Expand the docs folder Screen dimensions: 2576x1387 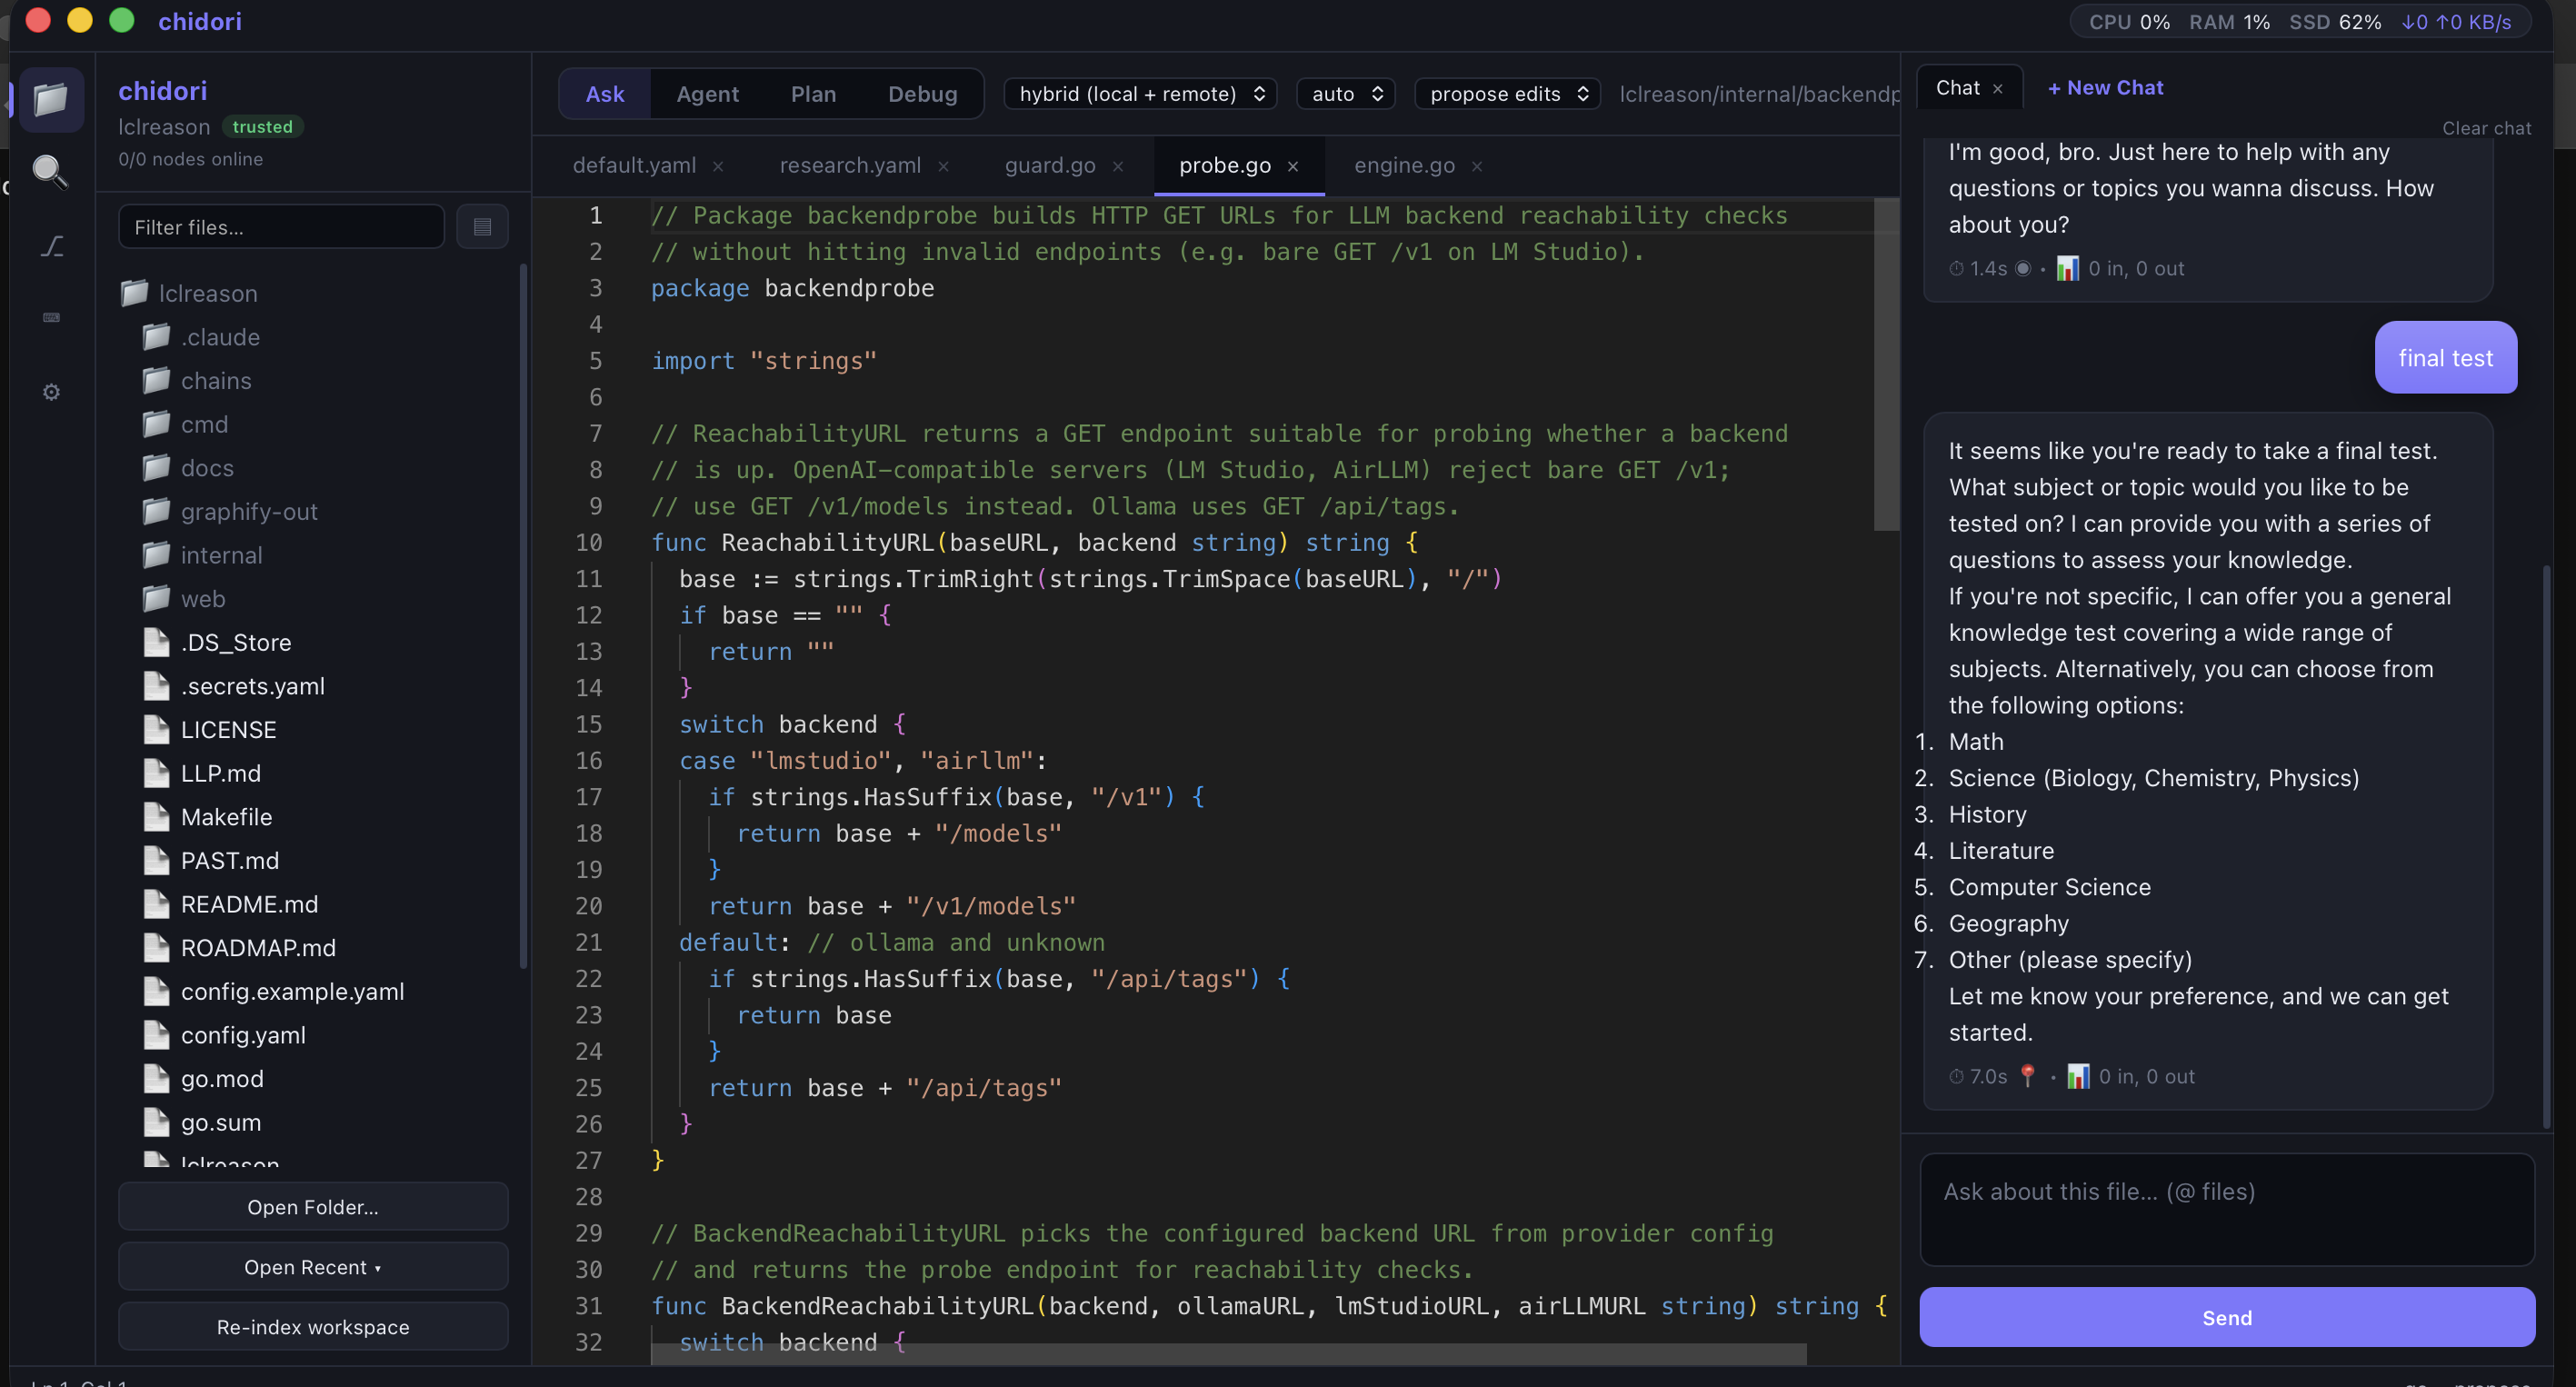(207, 468)
